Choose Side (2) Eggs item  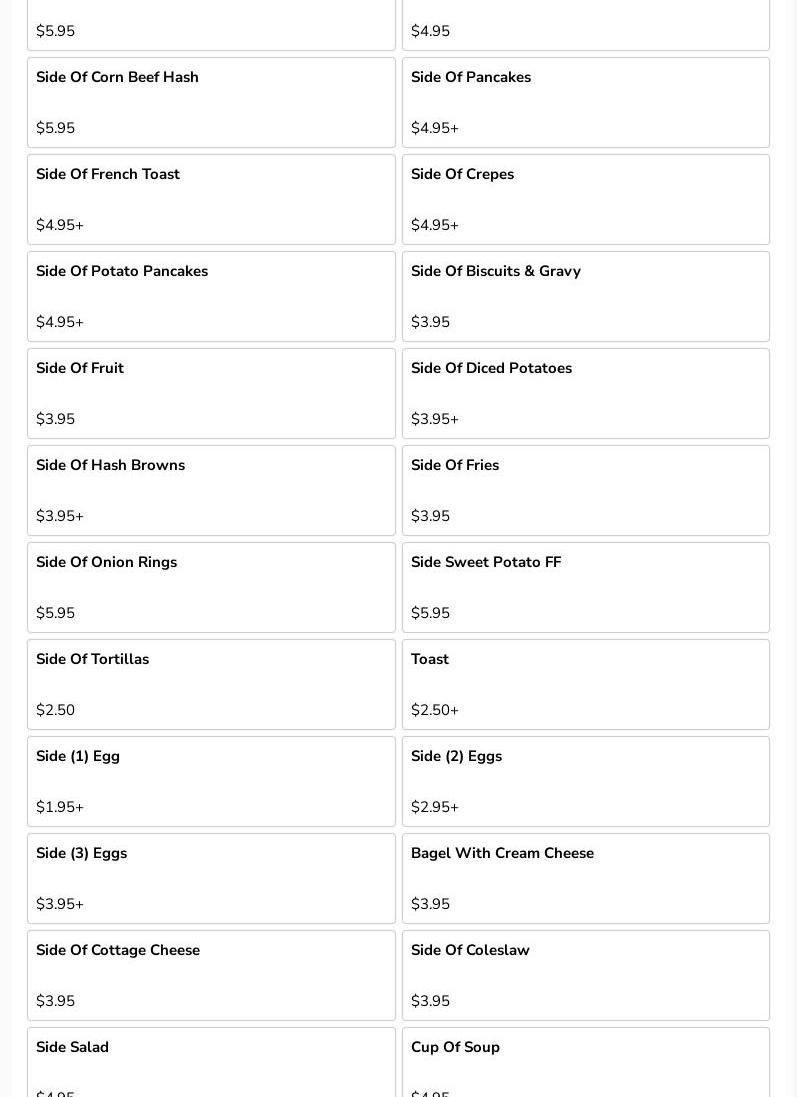[x=585, y=781]
